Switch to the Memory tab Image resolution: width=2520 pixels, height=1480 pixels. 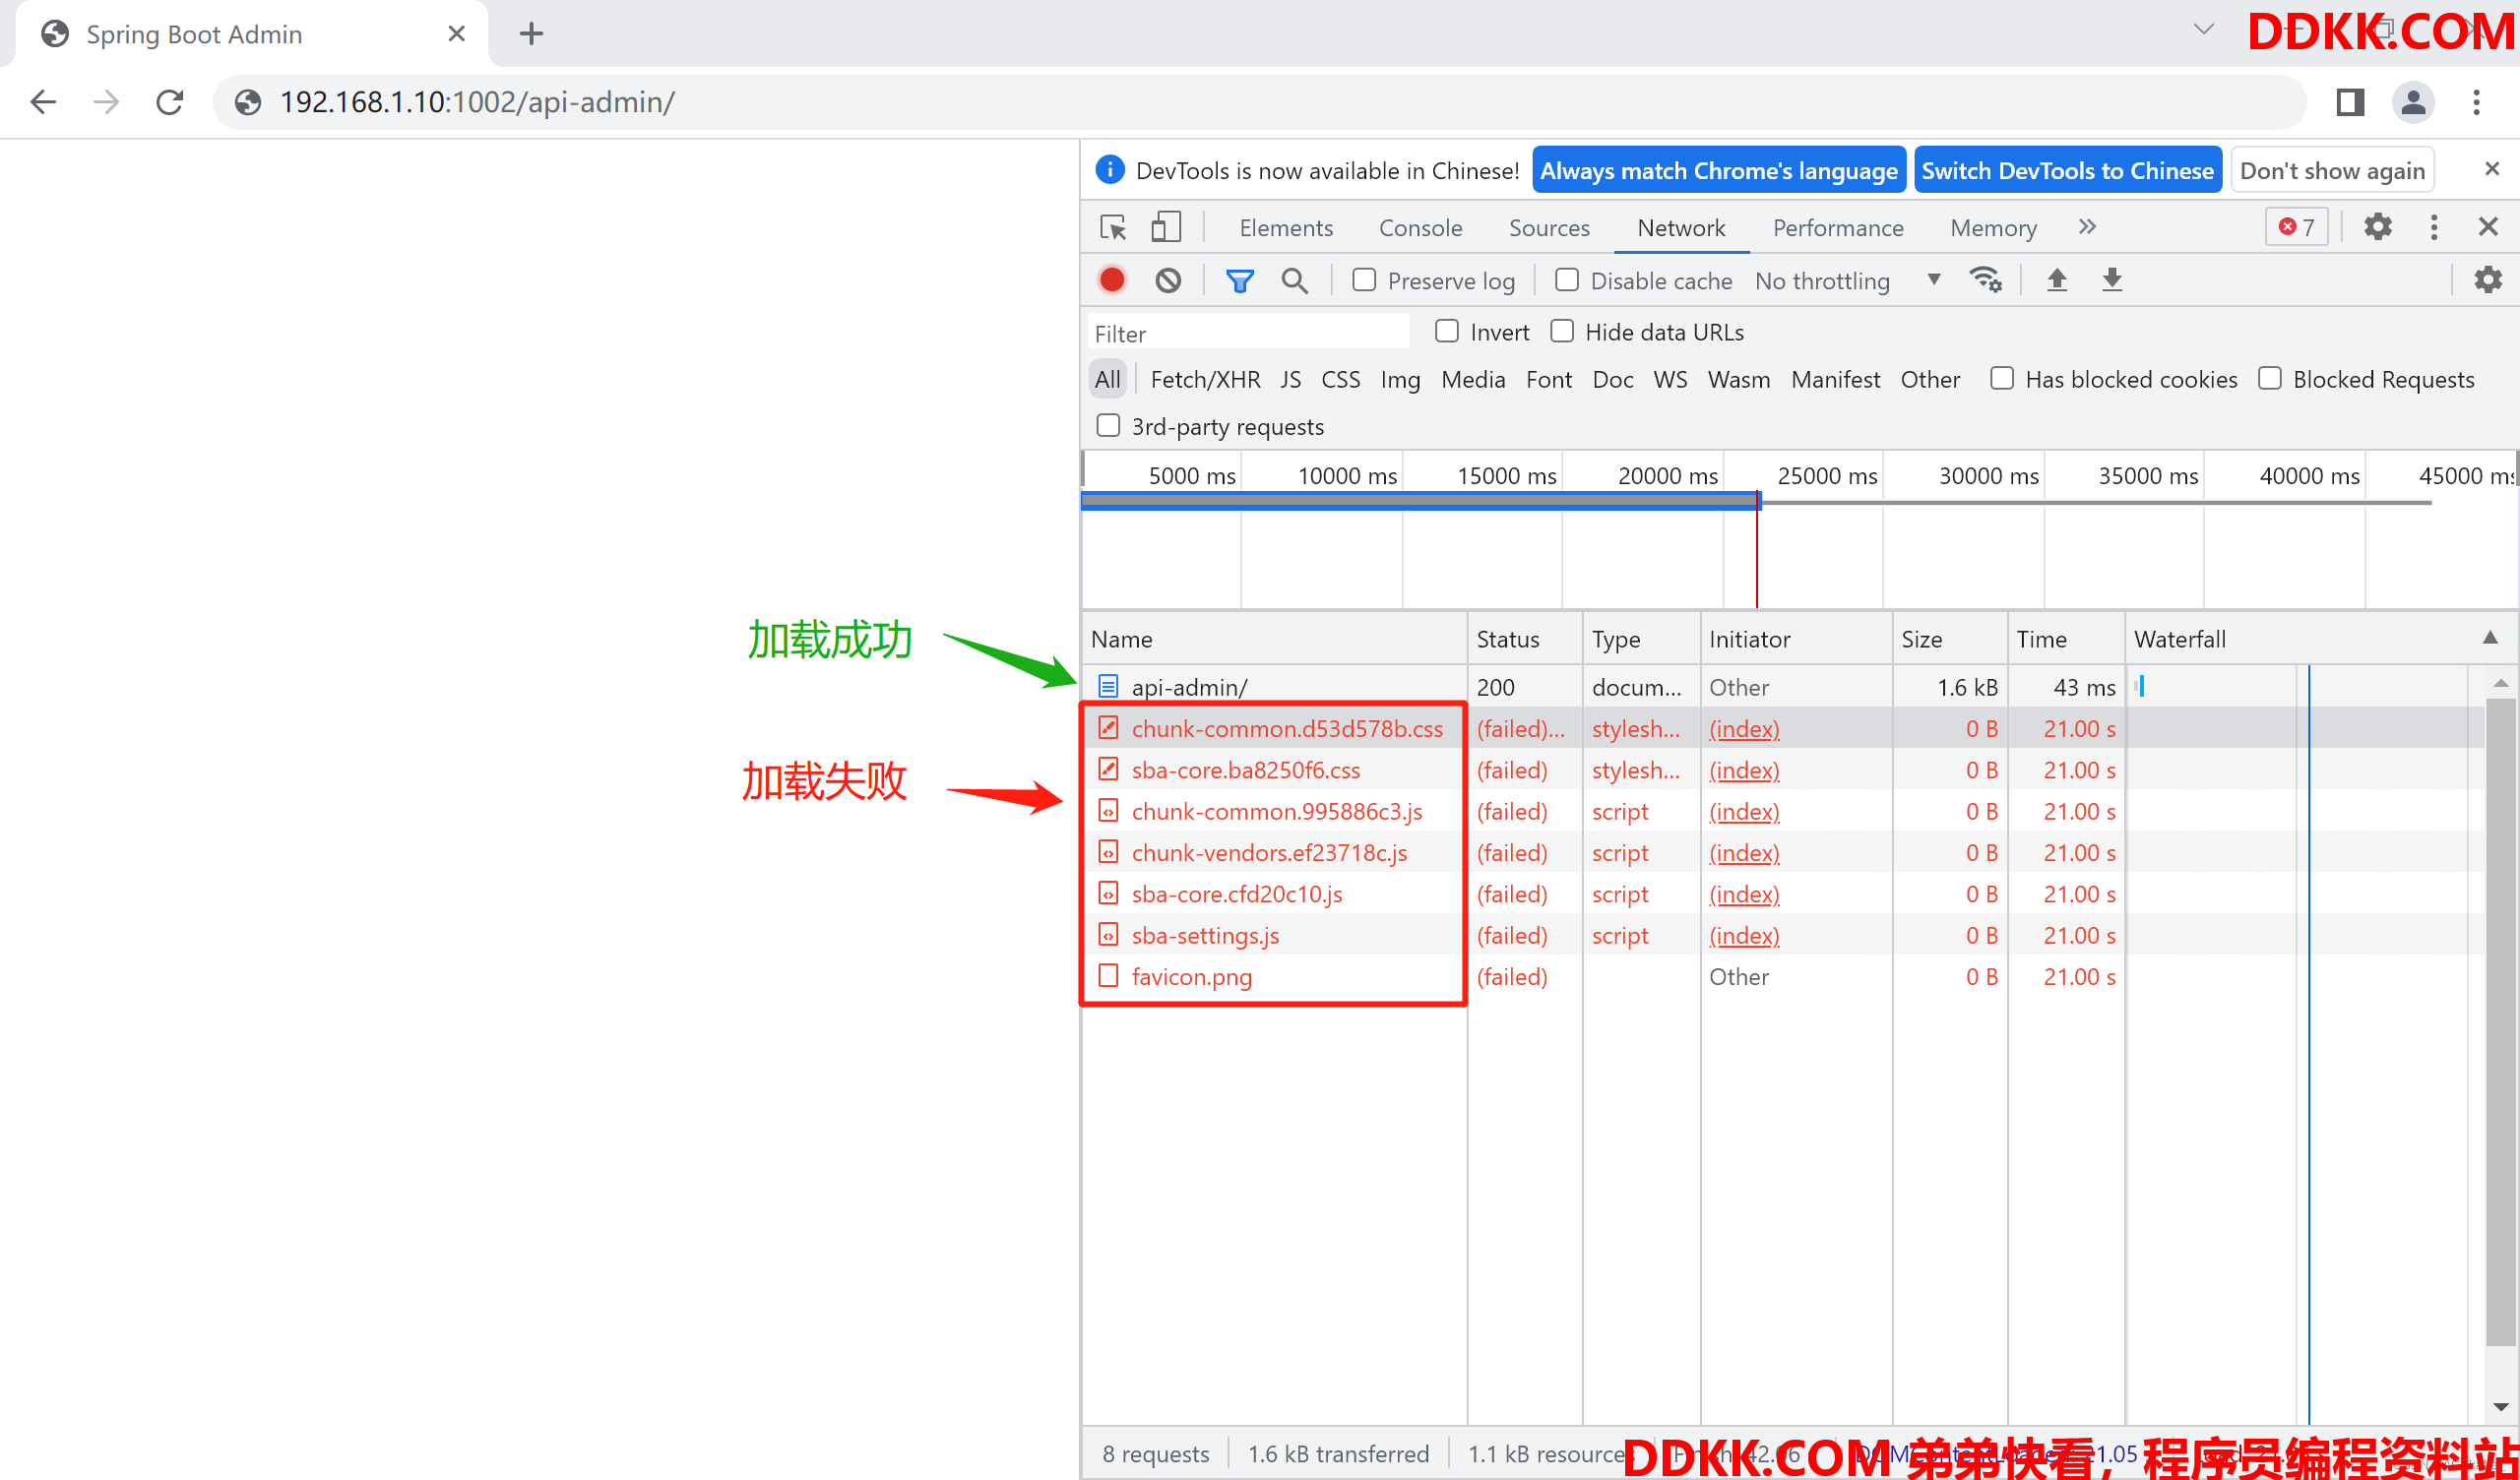tap(1993, 228)
